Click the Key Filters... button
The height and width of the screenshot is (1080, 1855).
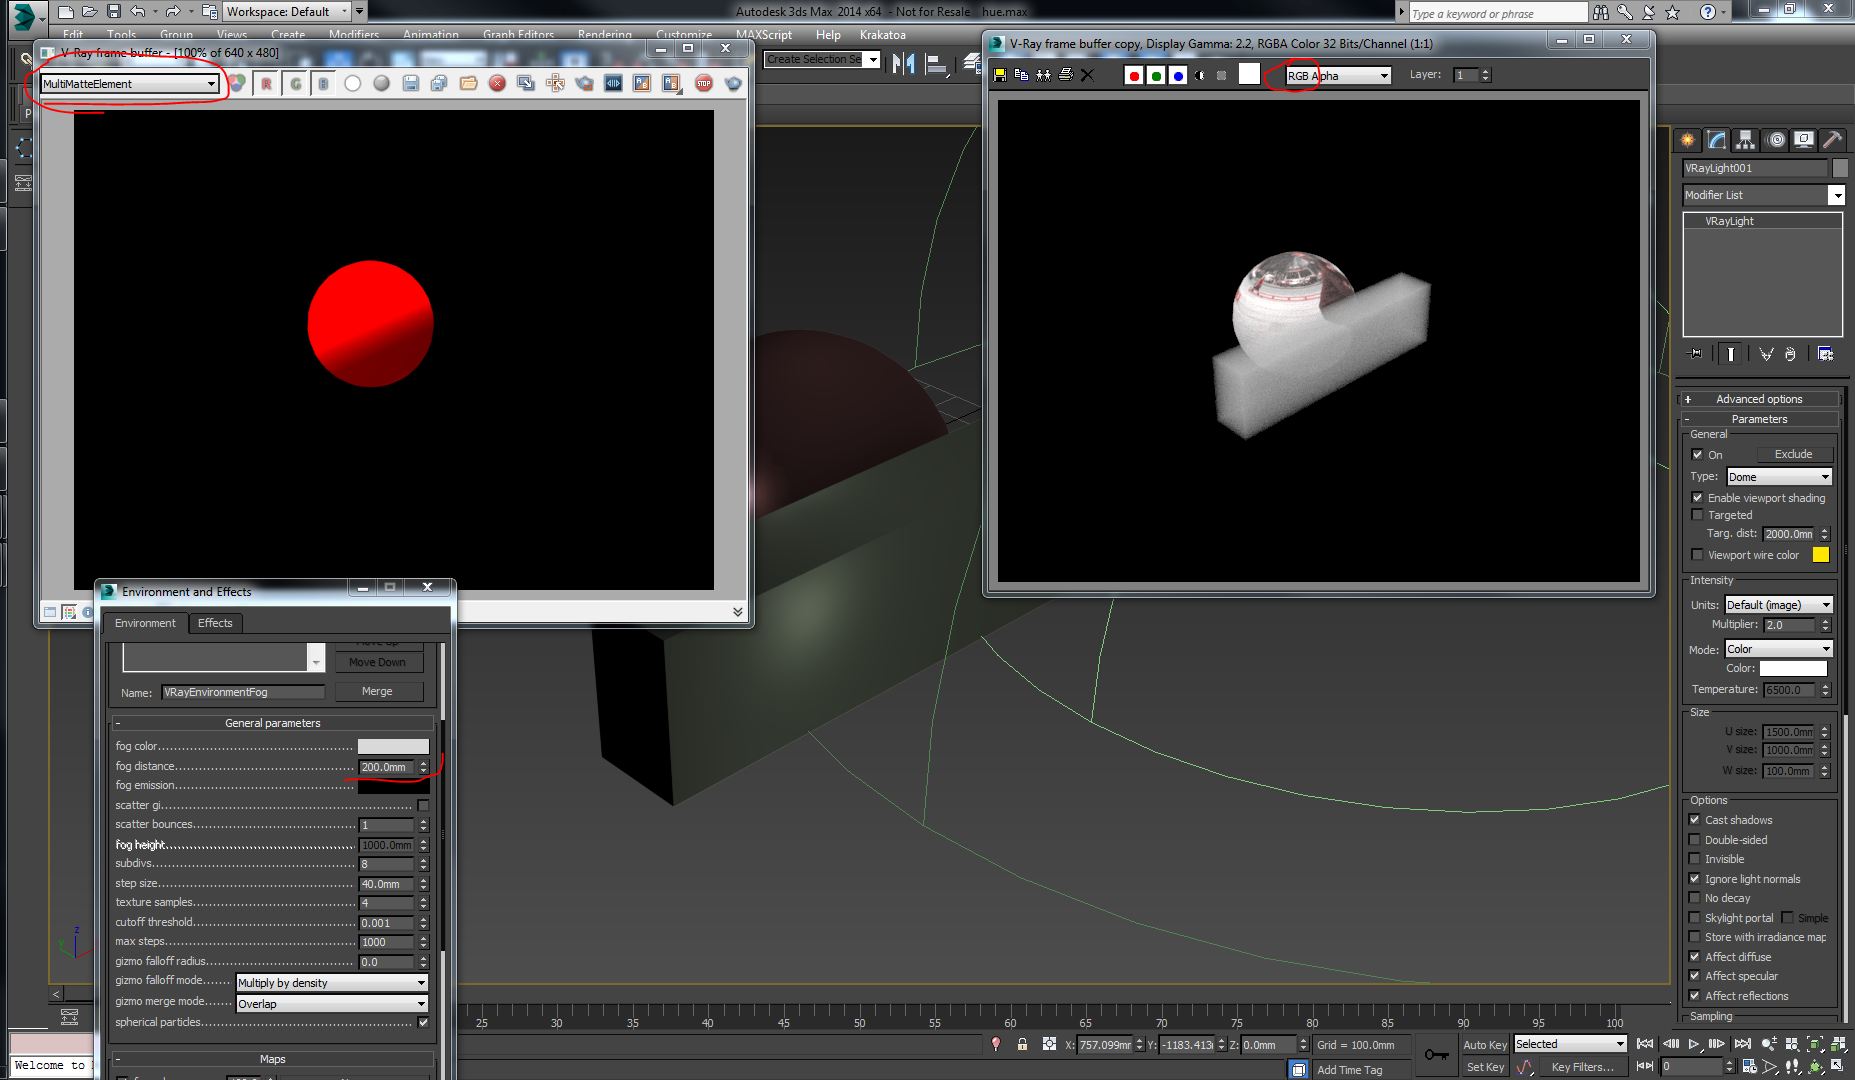pos(1582,1067)
